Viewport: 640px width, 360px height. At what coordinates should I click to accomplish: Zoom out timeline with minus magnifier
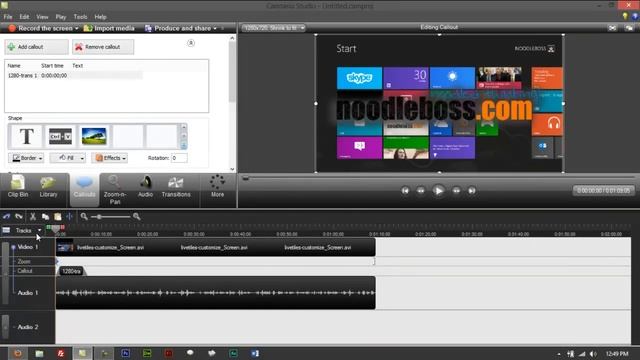pyautogui.click(x=84, y=216)
